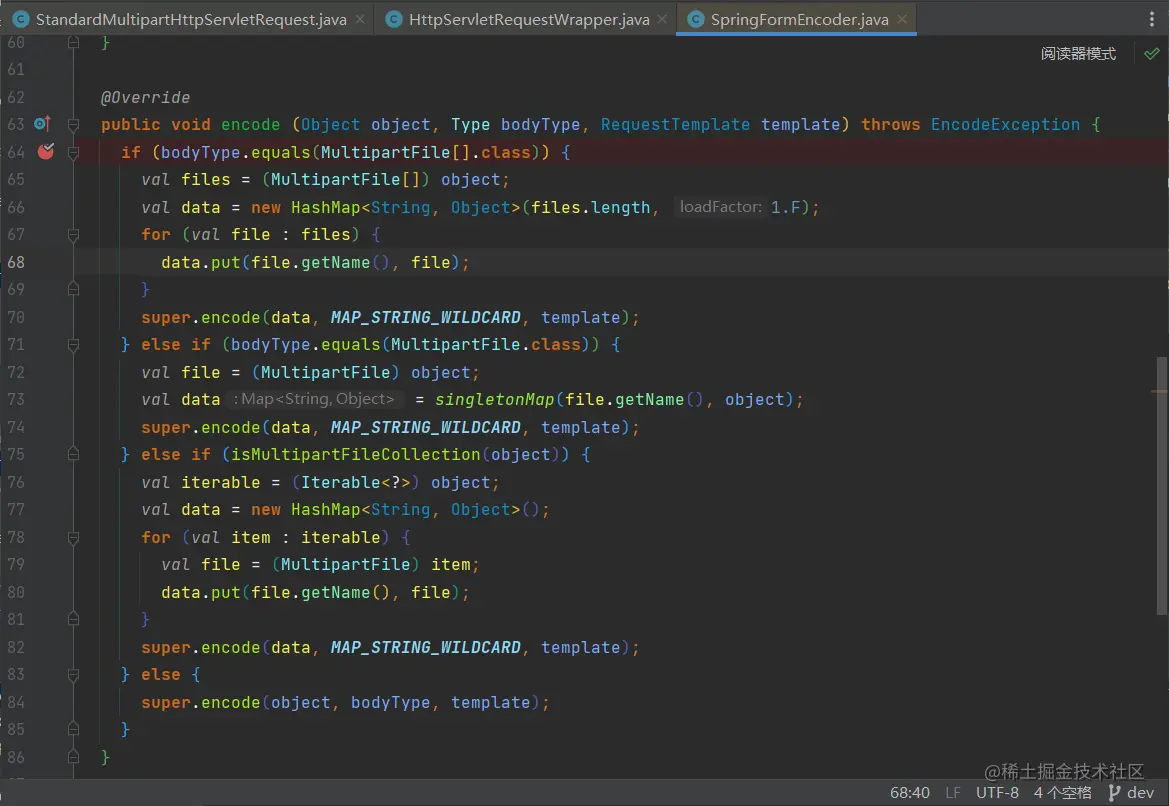Open the dev git branch widget
The width and height of the screenshot is (1169, 806).
1132,793
